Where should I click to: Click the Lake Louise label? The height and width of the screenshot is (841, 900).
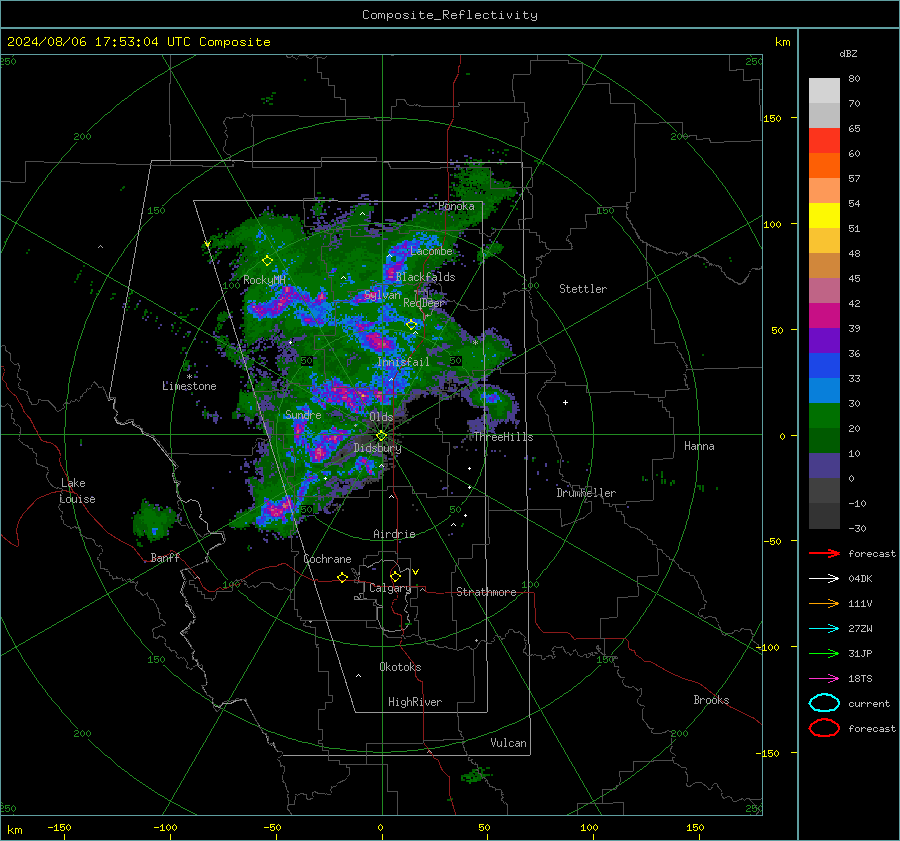tap(78, 491)
